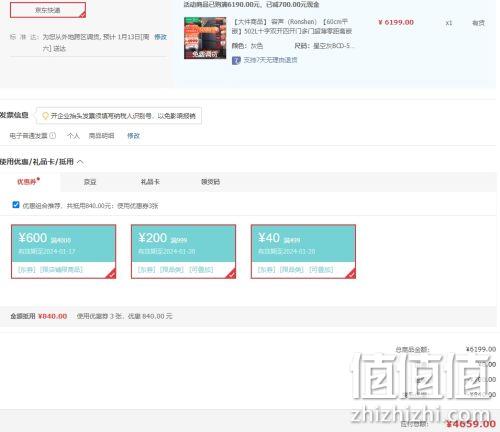The width and height of the screenshot is (500, 432).
Task: Collapse the 使用优惠/礼品卡/抵用 section
Action: 80,162
